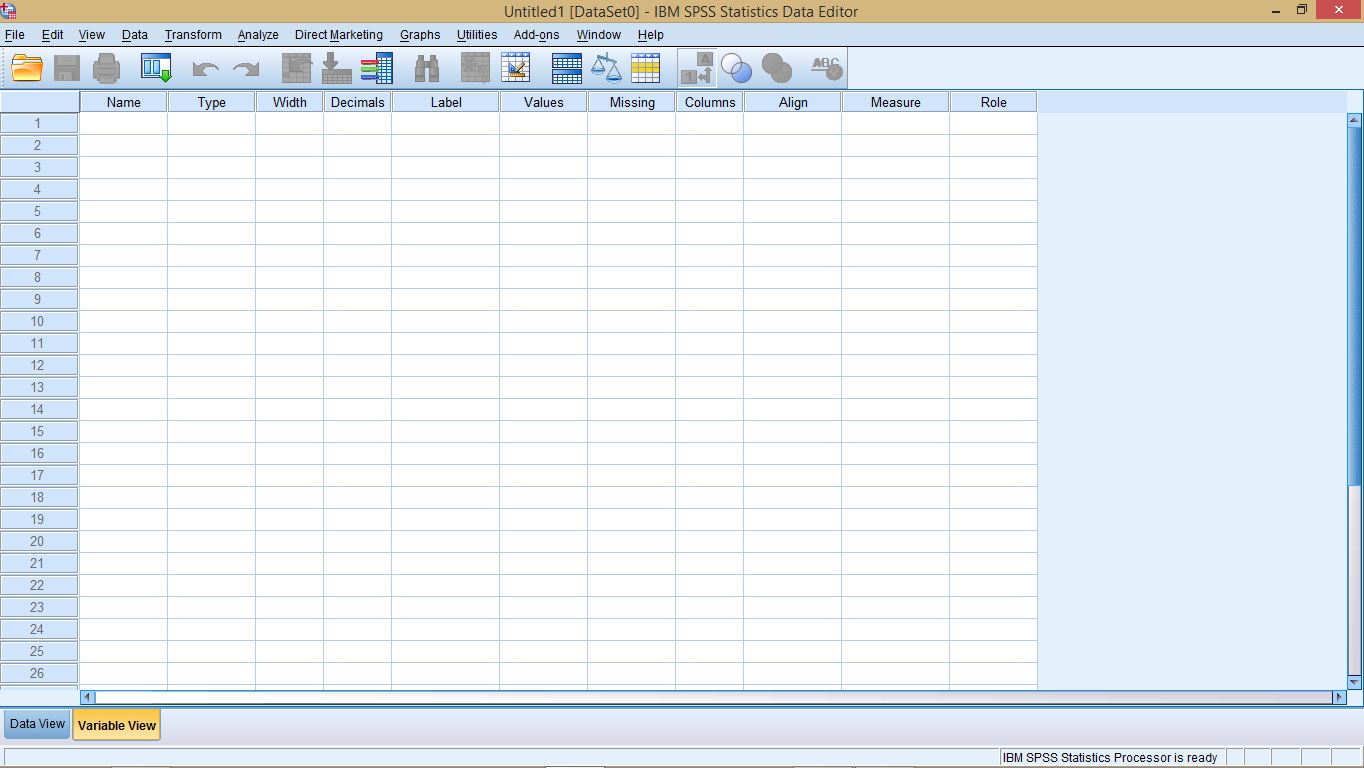Image resolution: width=1364 pixels, height=768 pixels.
Task: Click the Type column header
Action: tap(212, 102)
